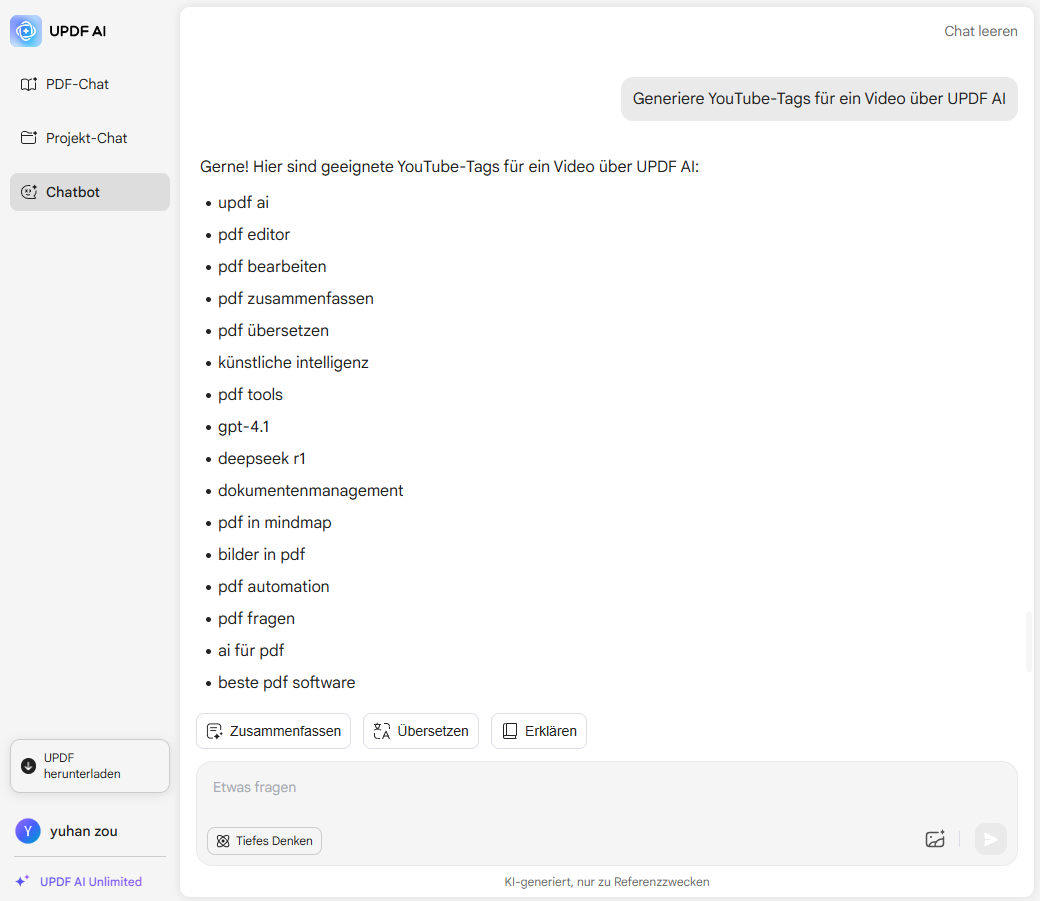
Task: Click the Erklären quick action button
Action: coord(539,730)
